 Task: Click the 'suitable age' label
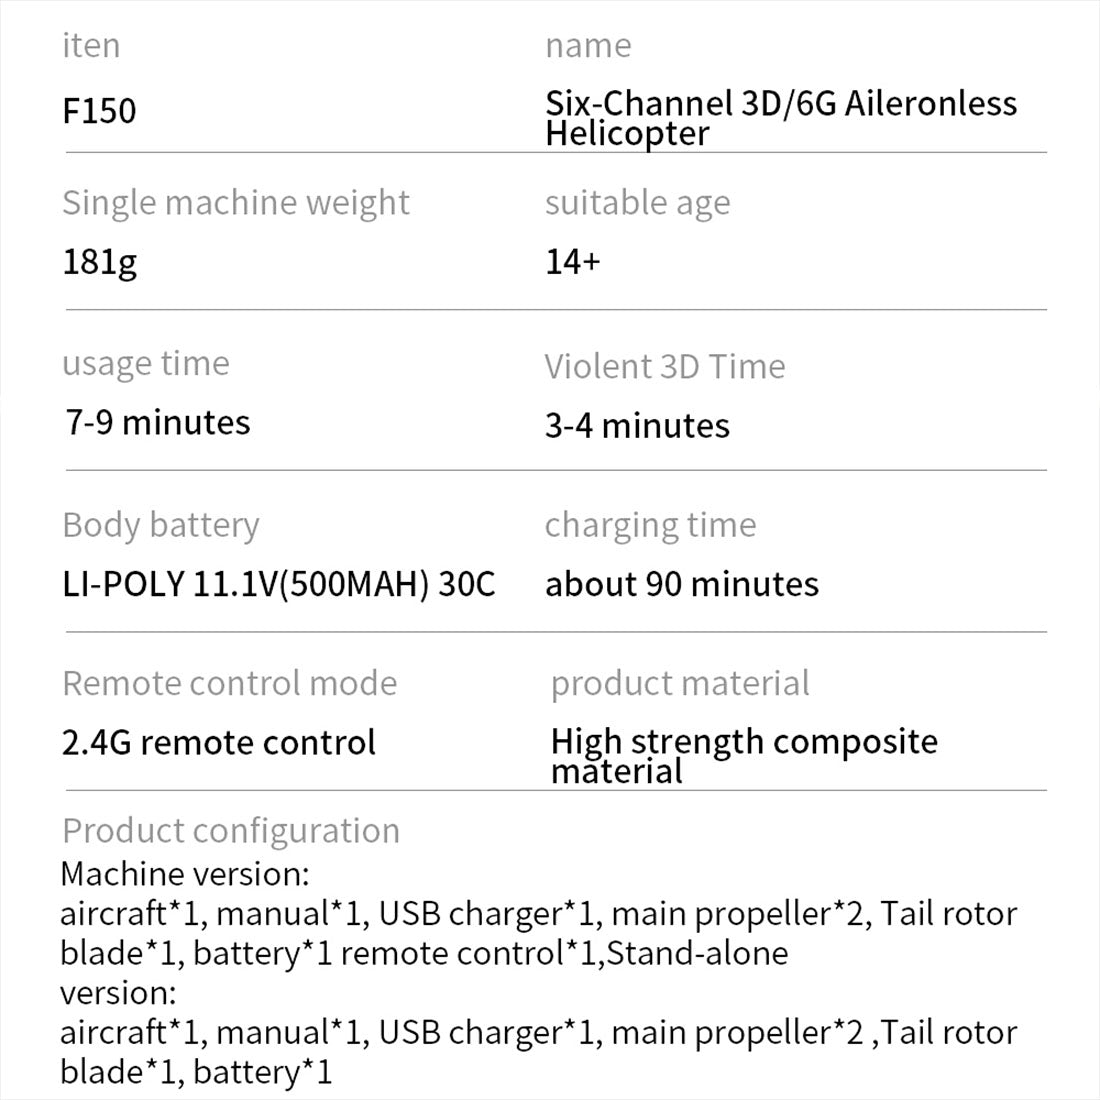pyautogui.click(x=637, y=203)
